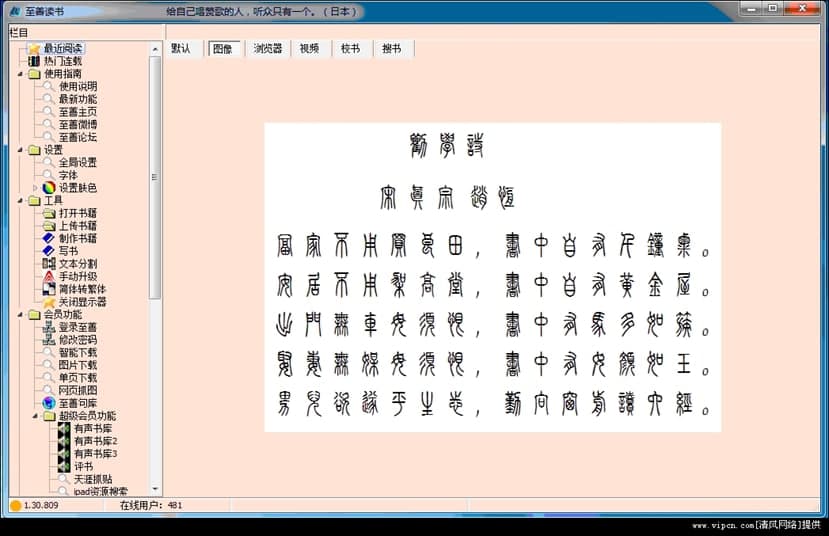Click the 栏目 panel header
The image size is (829, 536).
(19, 32)
